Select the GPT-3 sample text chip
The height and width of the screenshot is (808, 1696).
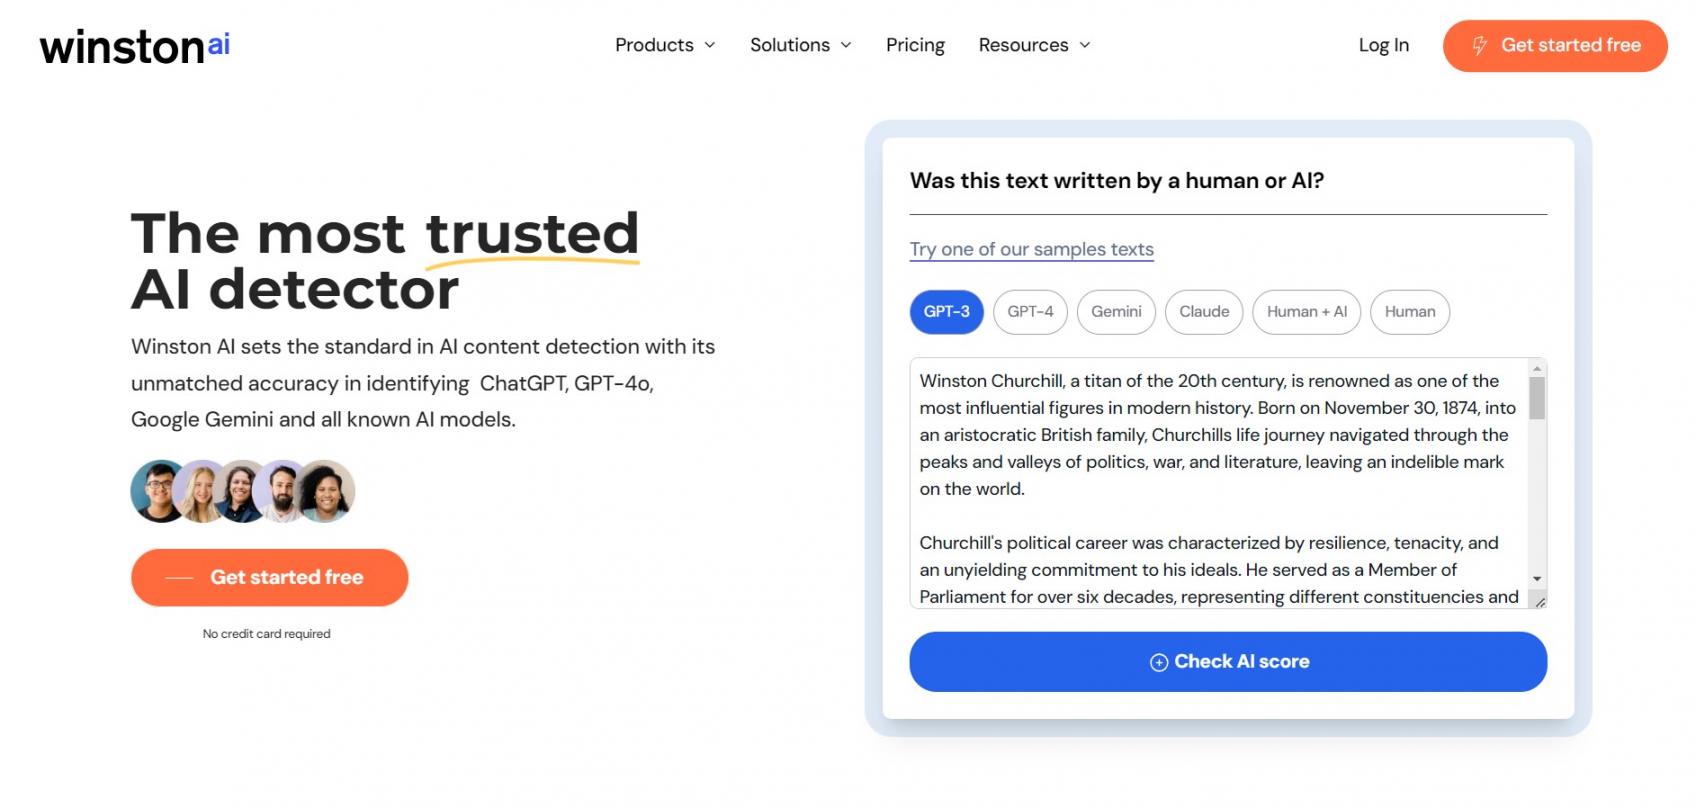[946, 312]
